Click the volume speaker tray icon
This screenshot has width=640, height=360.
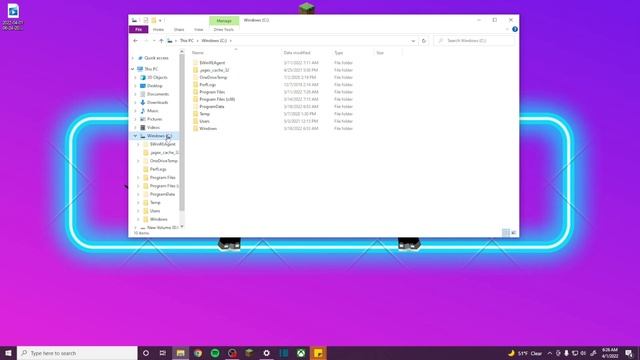(x=583, y=353)
